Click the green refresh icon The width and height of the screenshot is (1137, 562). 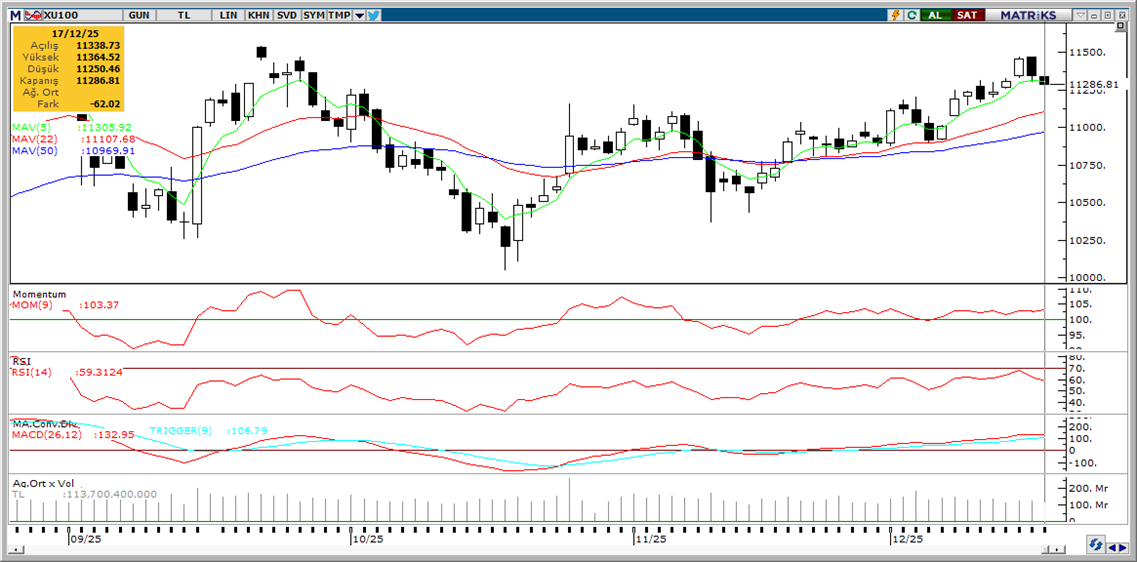coord(911,15)
